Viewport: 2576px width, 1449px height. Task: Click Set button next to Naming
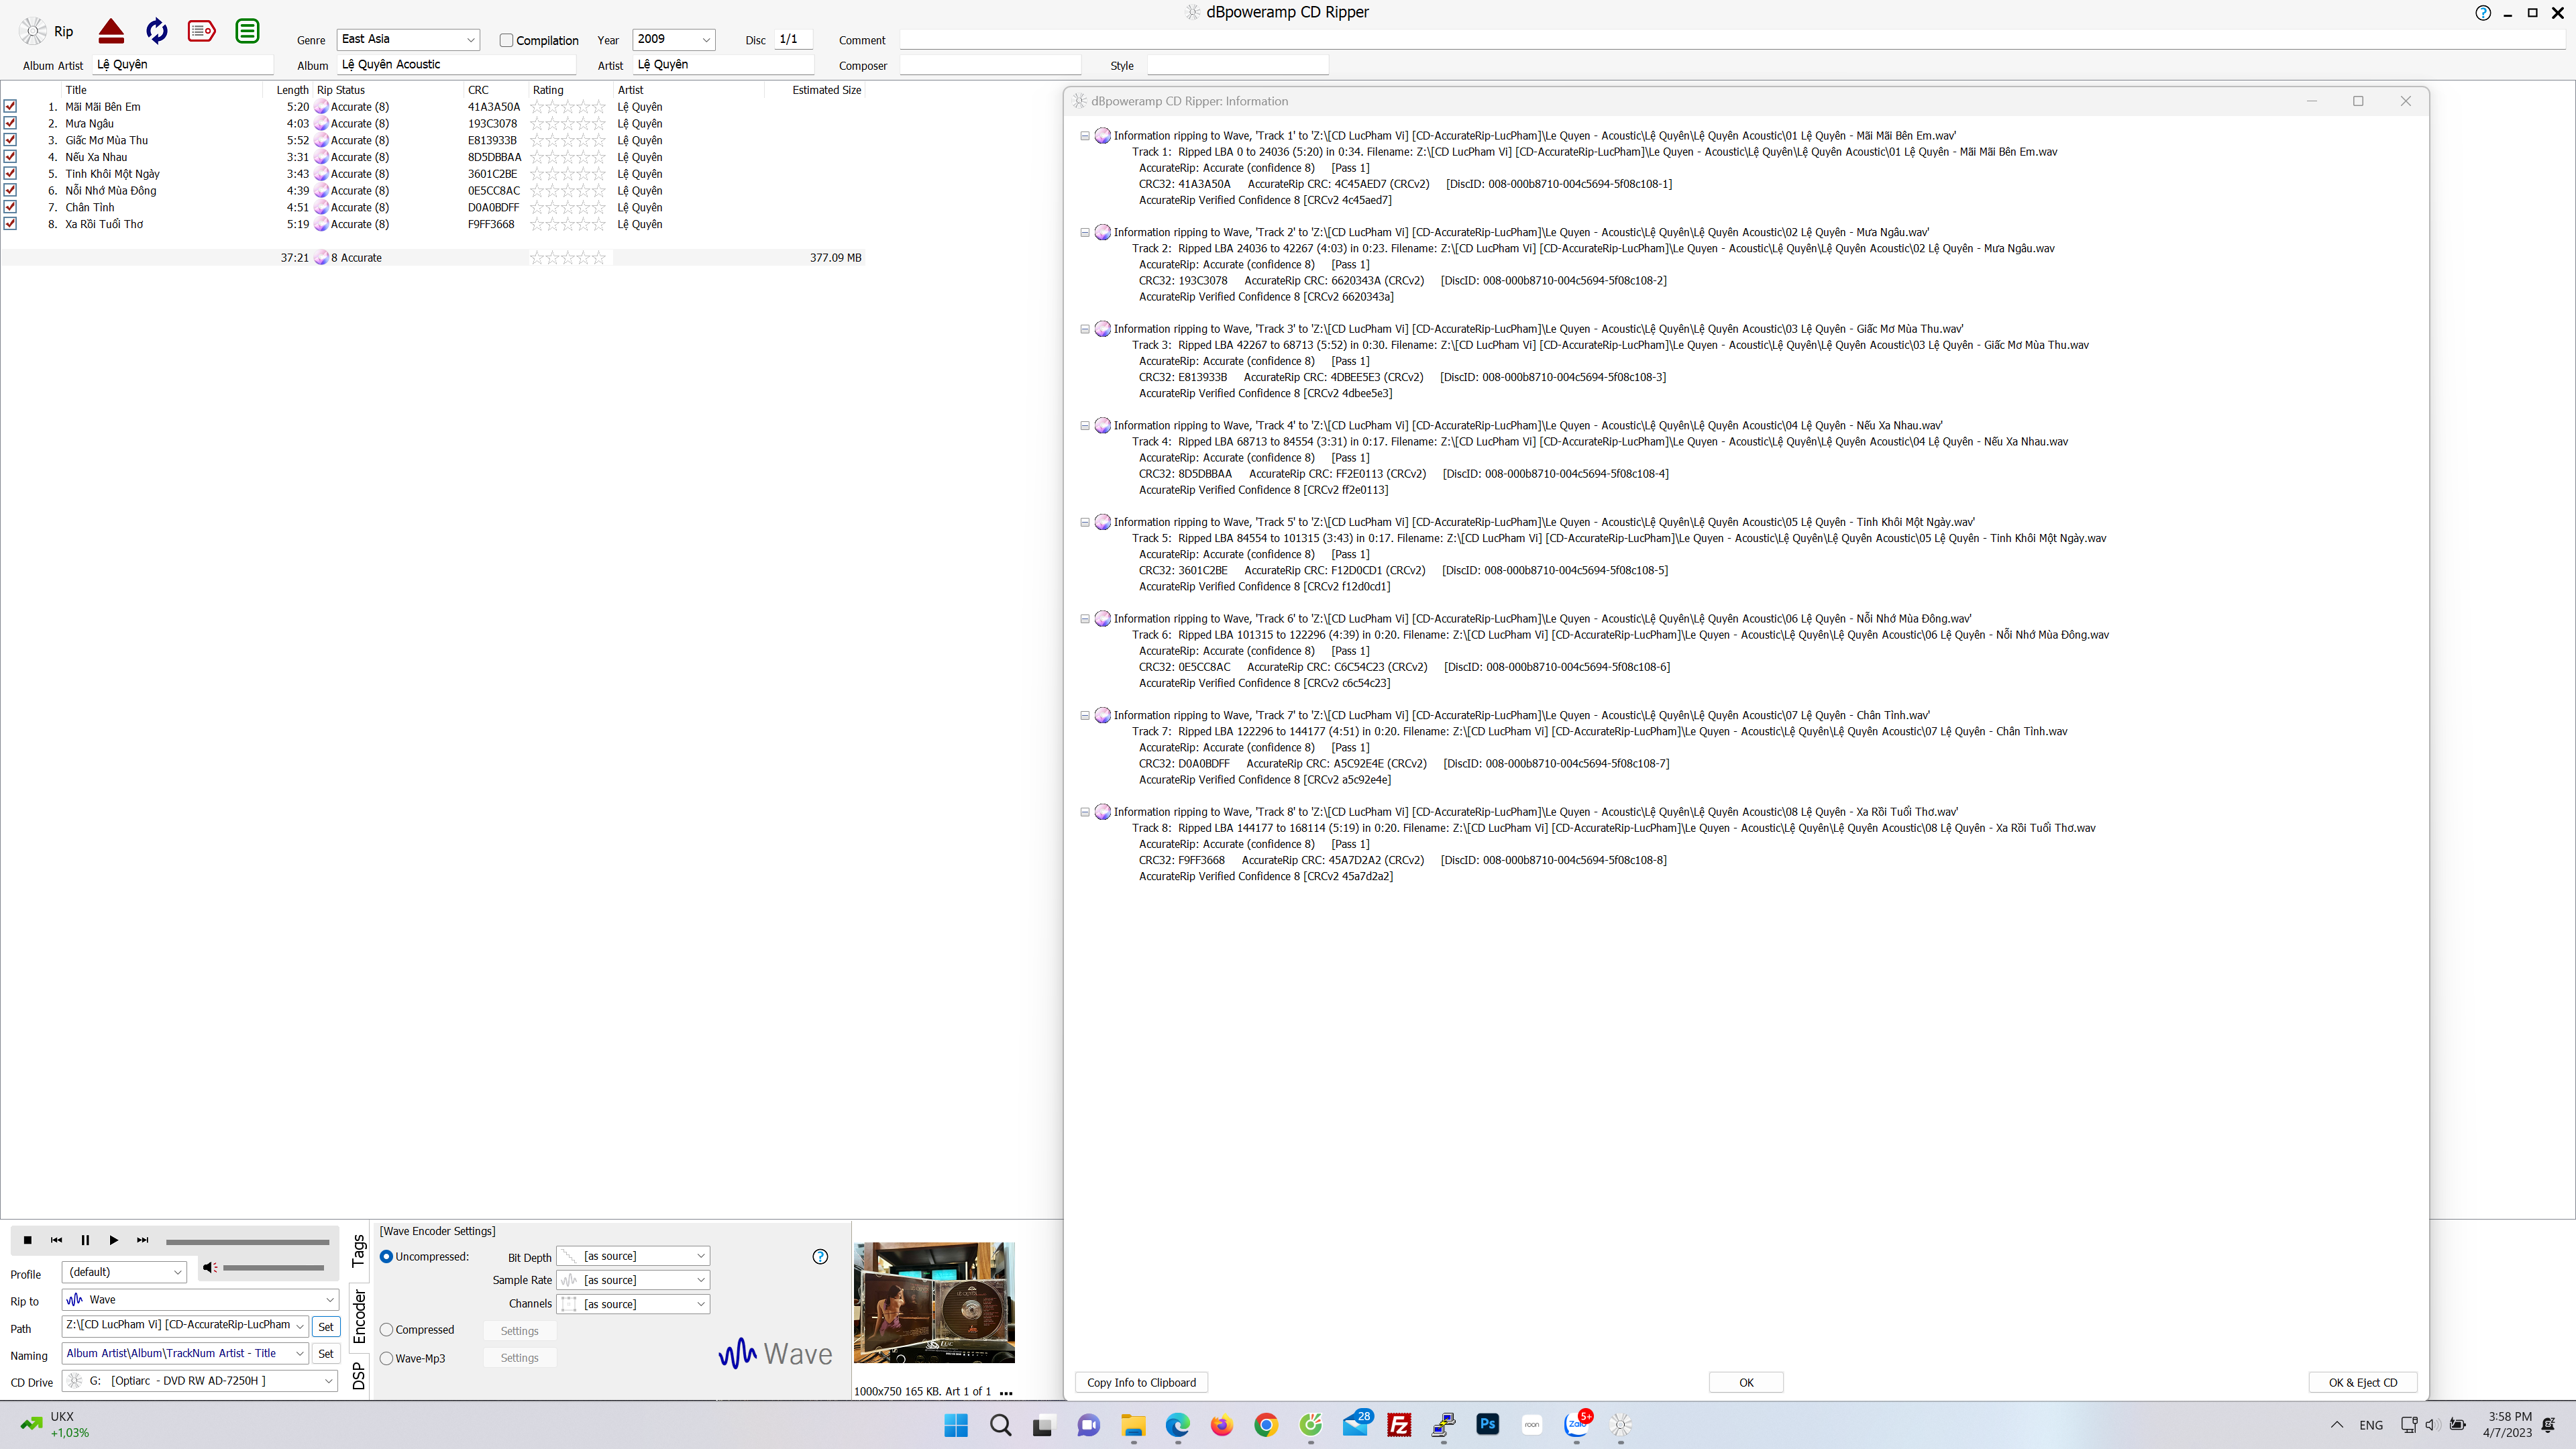pyautogui.click(x=326, y=1354)
